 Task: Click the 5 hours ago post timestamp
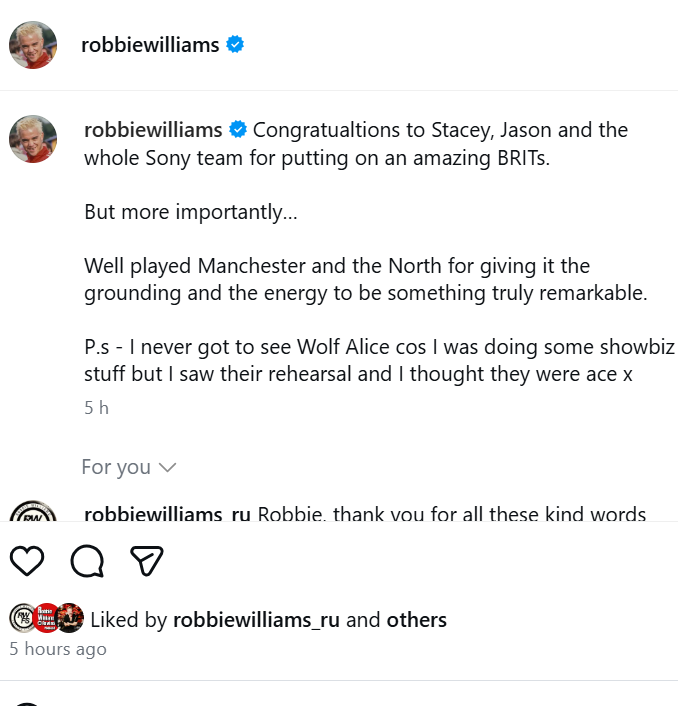coord(58,649)
